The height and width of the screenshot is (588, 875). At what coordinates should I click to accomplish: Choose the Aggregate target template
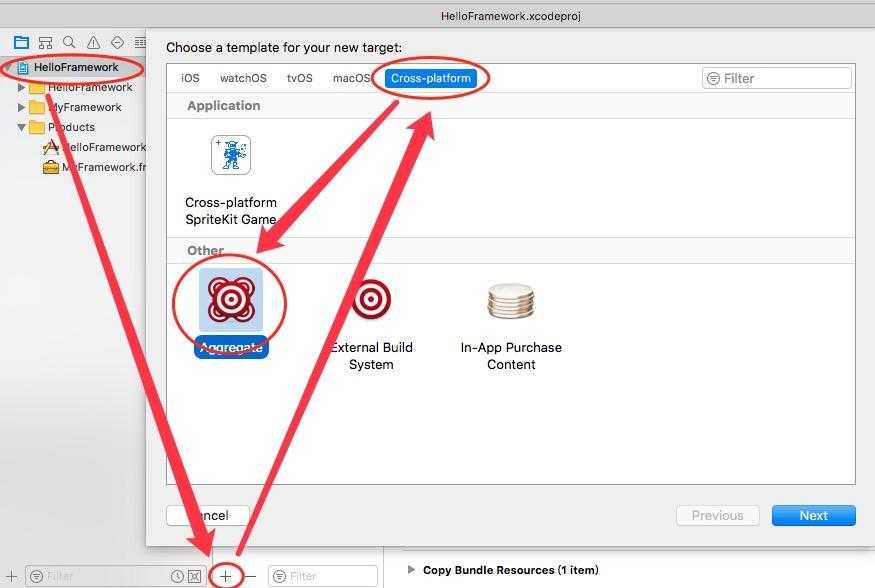[231, 312]
